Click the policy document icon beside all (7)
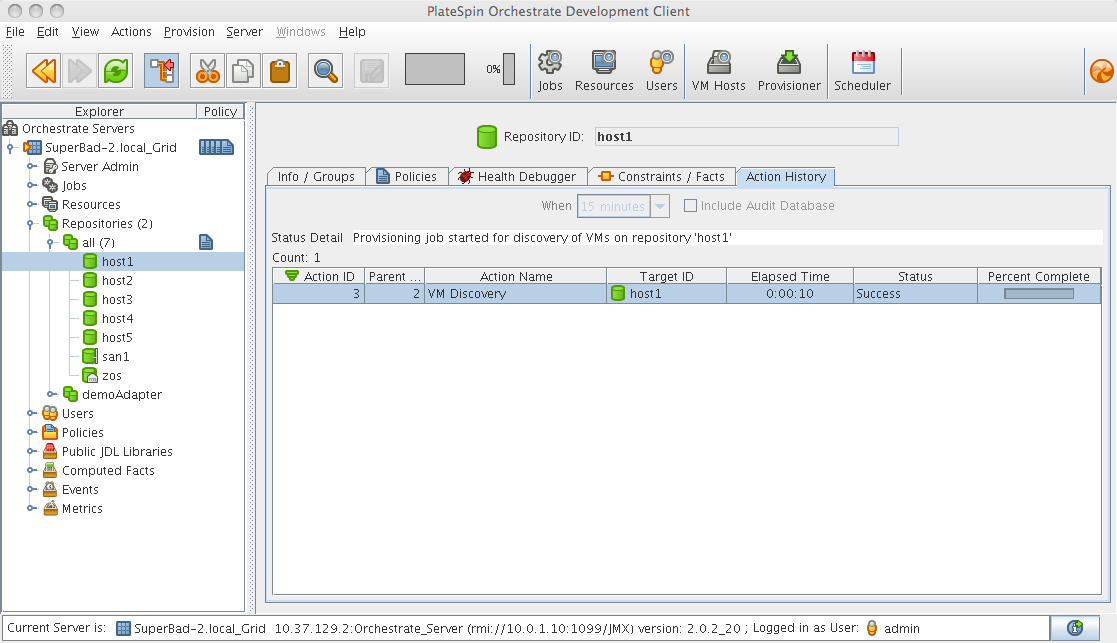The width and height of the screenshot is (1117, 643). pos(206,243)
